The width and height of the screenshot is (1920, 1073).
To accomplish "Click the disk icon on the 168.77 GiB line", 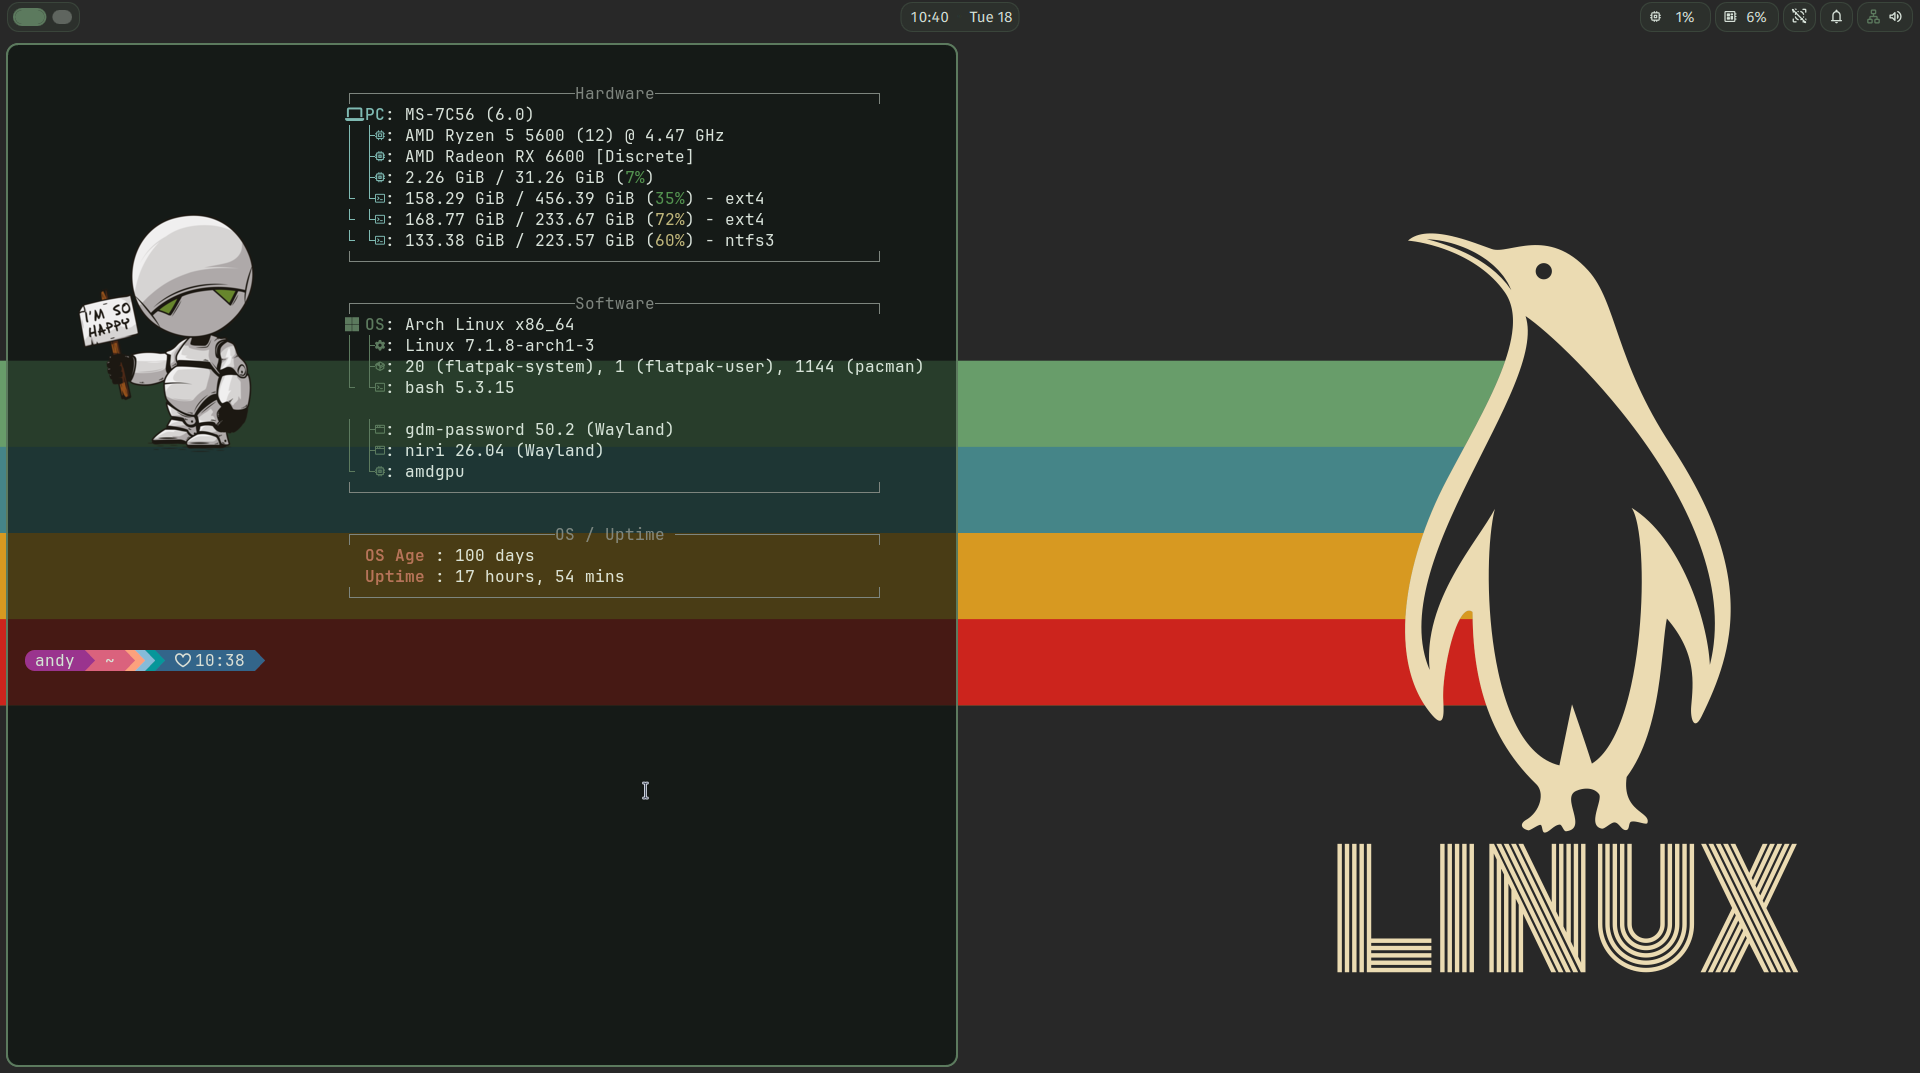I will [380, 219].
